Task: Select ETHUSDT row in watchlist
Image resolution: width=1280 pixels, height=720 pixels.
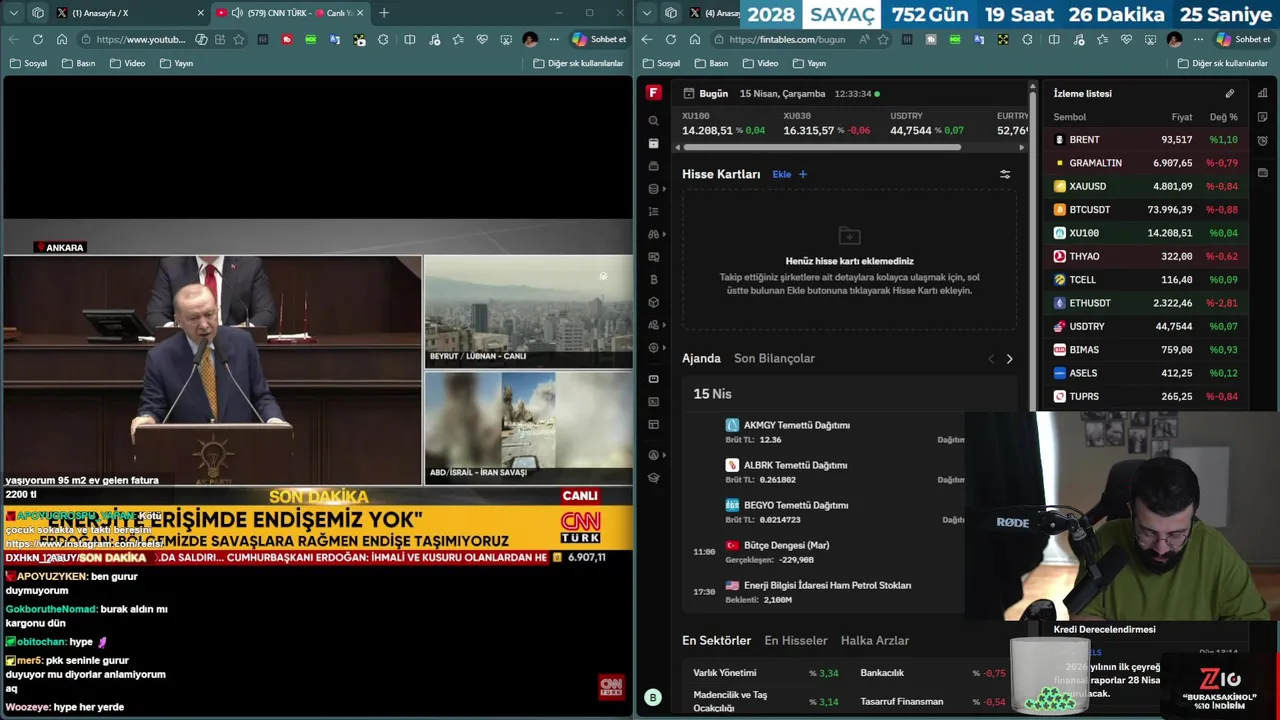Action: tap(1146, 303)
